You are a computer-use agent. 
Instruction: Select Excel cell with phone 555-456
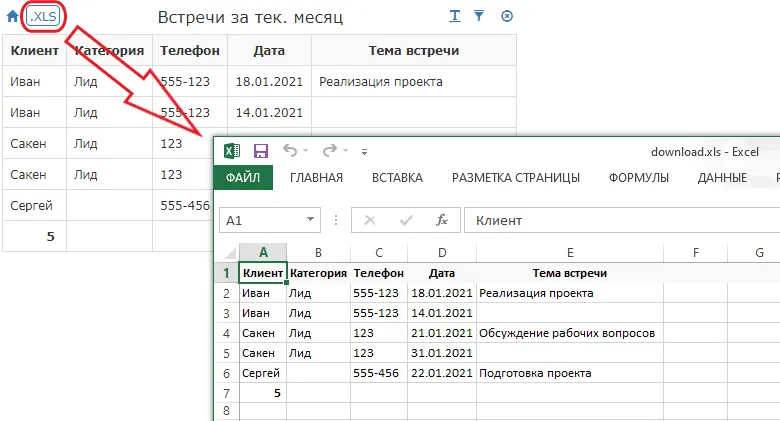[379, 373]
